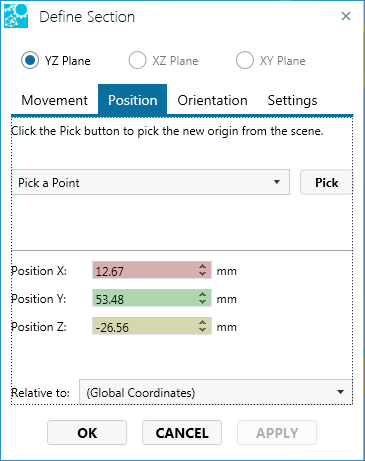This screenshot has height=461, width=365.
Task: Open the Relative to Global Coordinates dropdown
Action: tap(216, 392)
